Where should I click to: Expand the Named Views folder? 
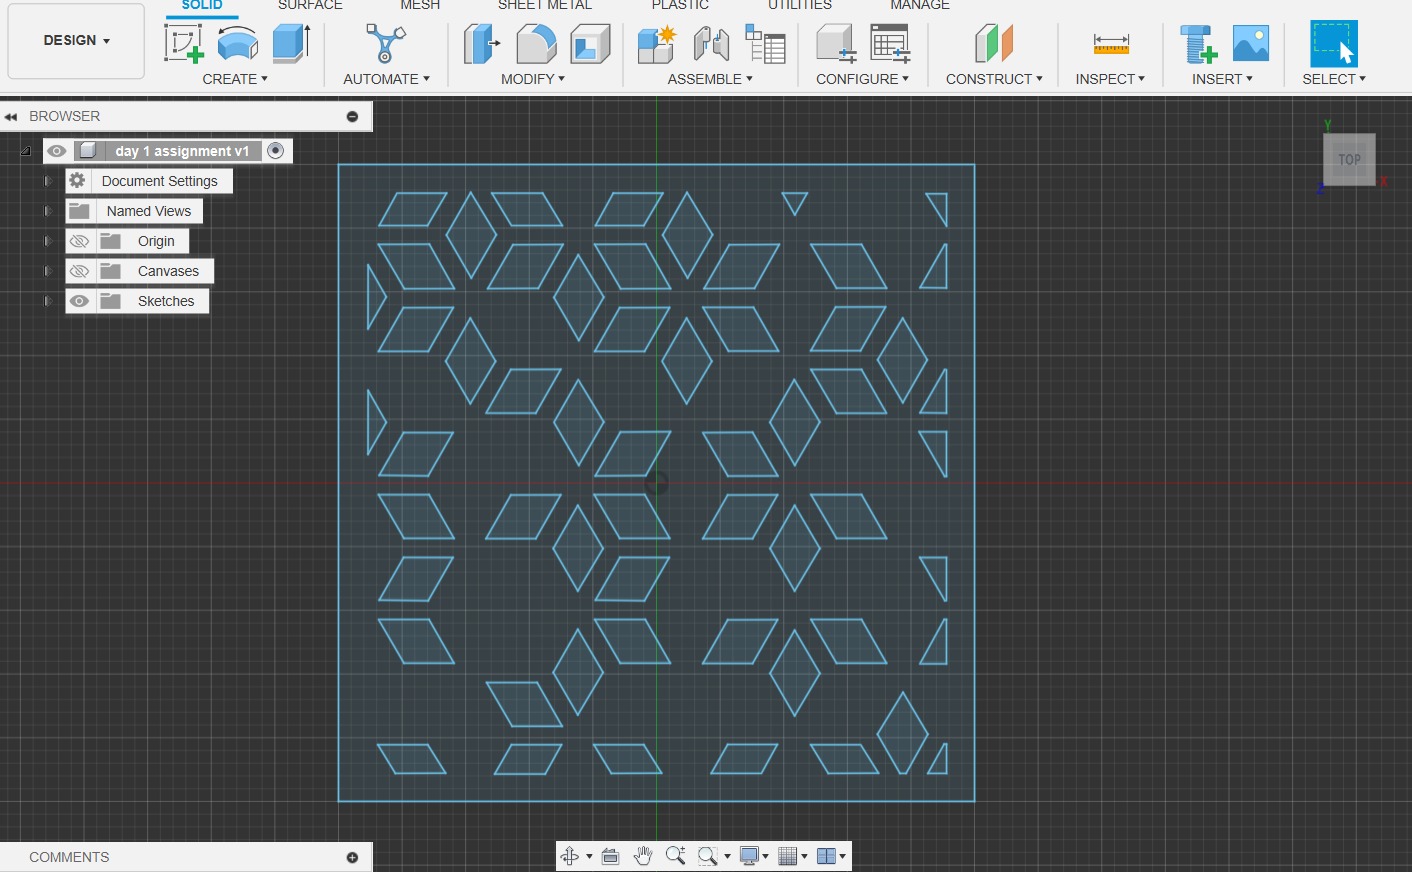[x=47, y=211]
